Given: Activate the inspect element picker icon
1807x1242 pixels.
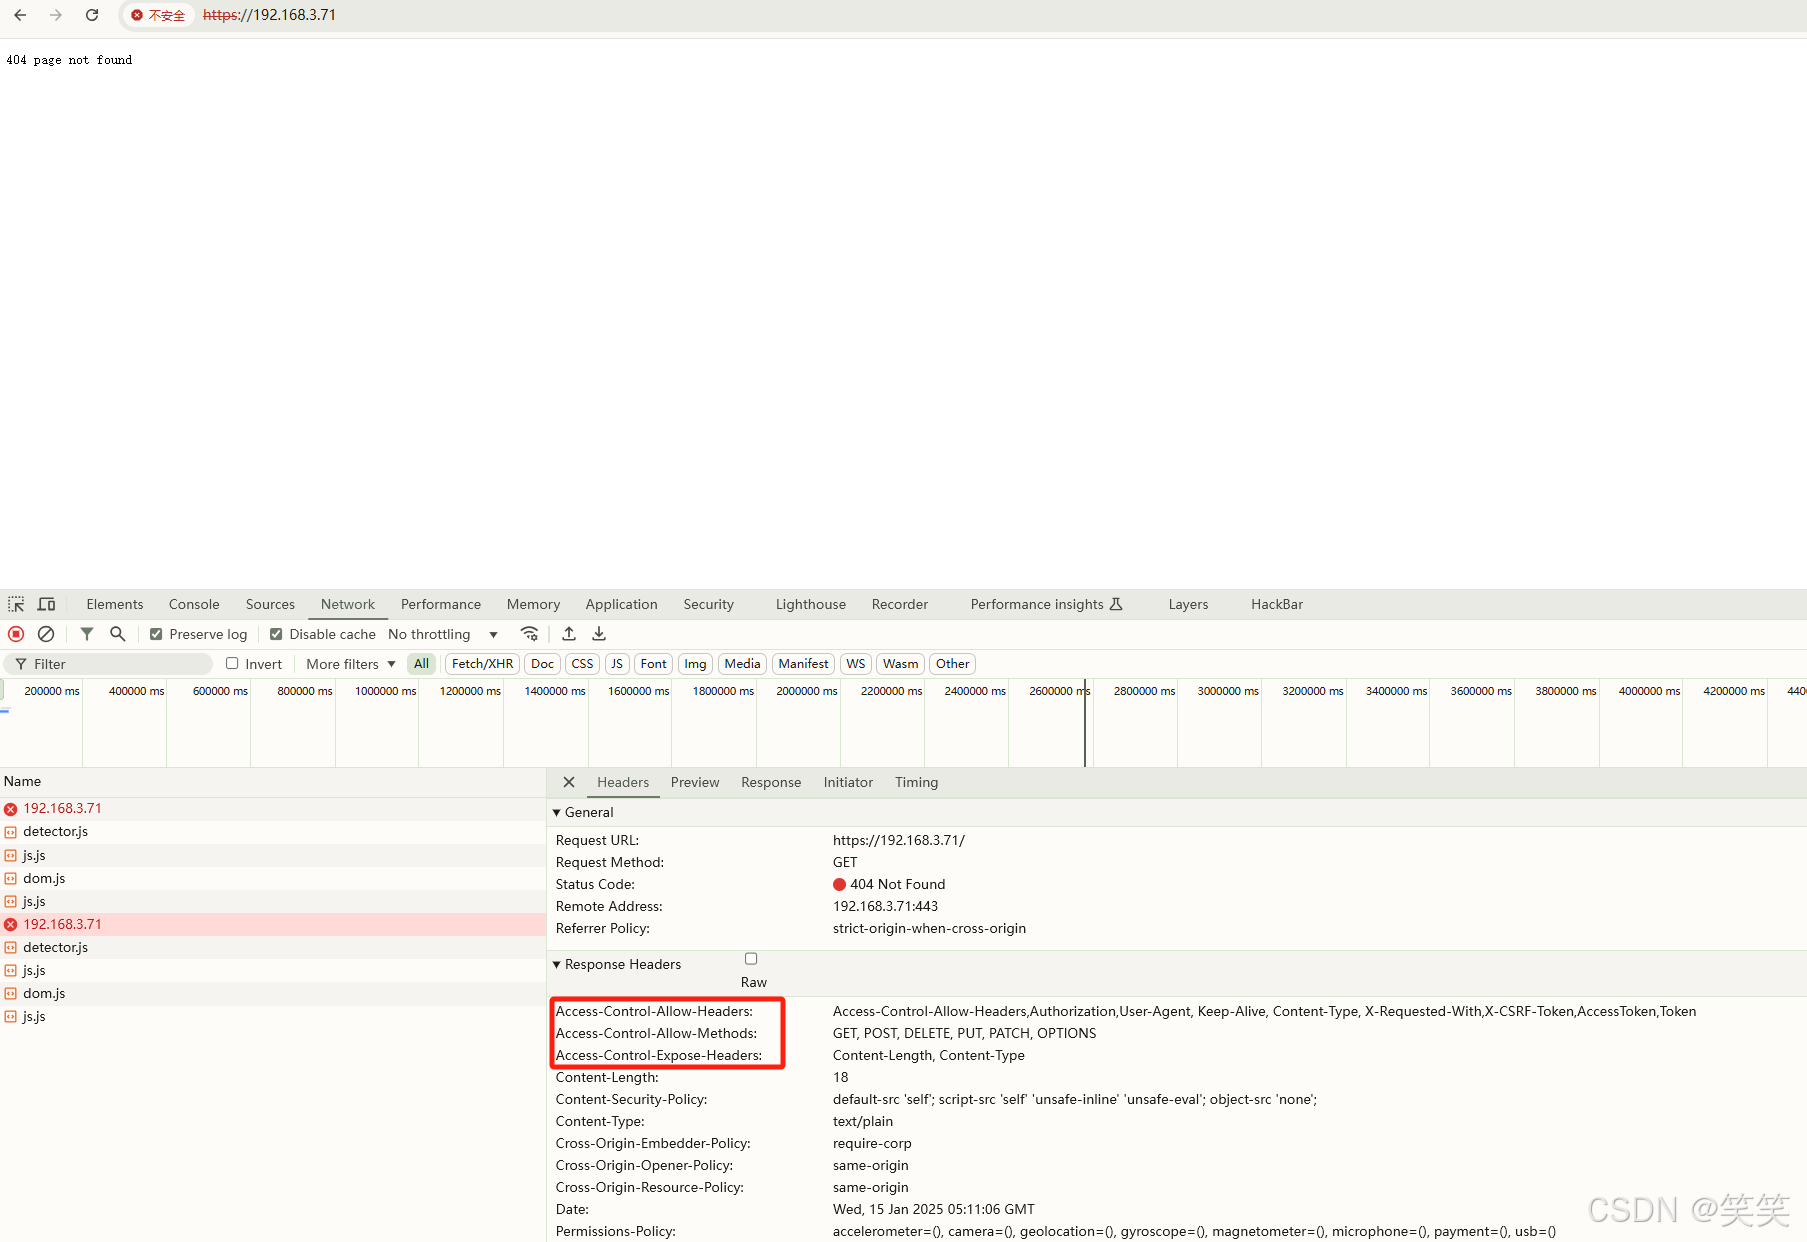Looking at the screenshot, I should [16, 604].
